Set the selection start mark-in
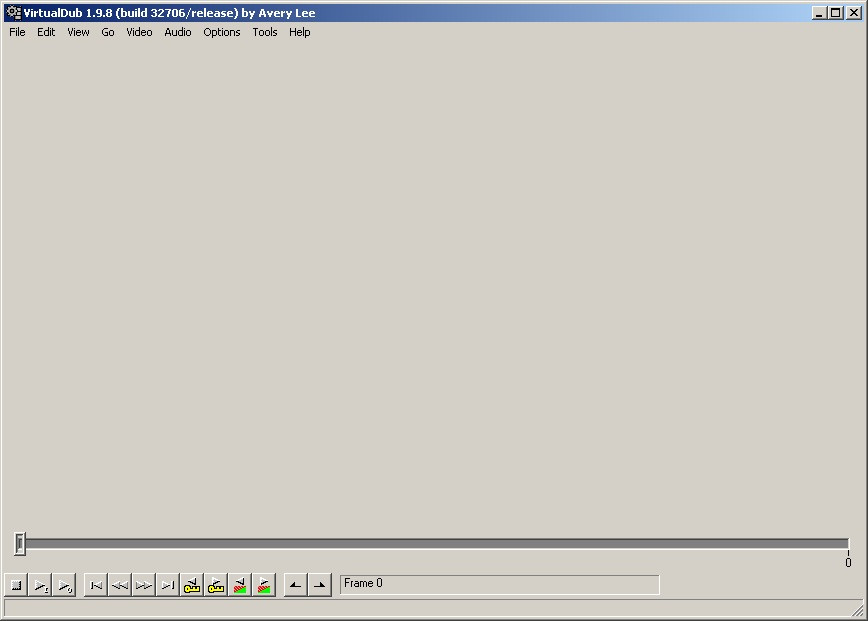Viewport: 868px width, 621px height. (x=296, y=585)
